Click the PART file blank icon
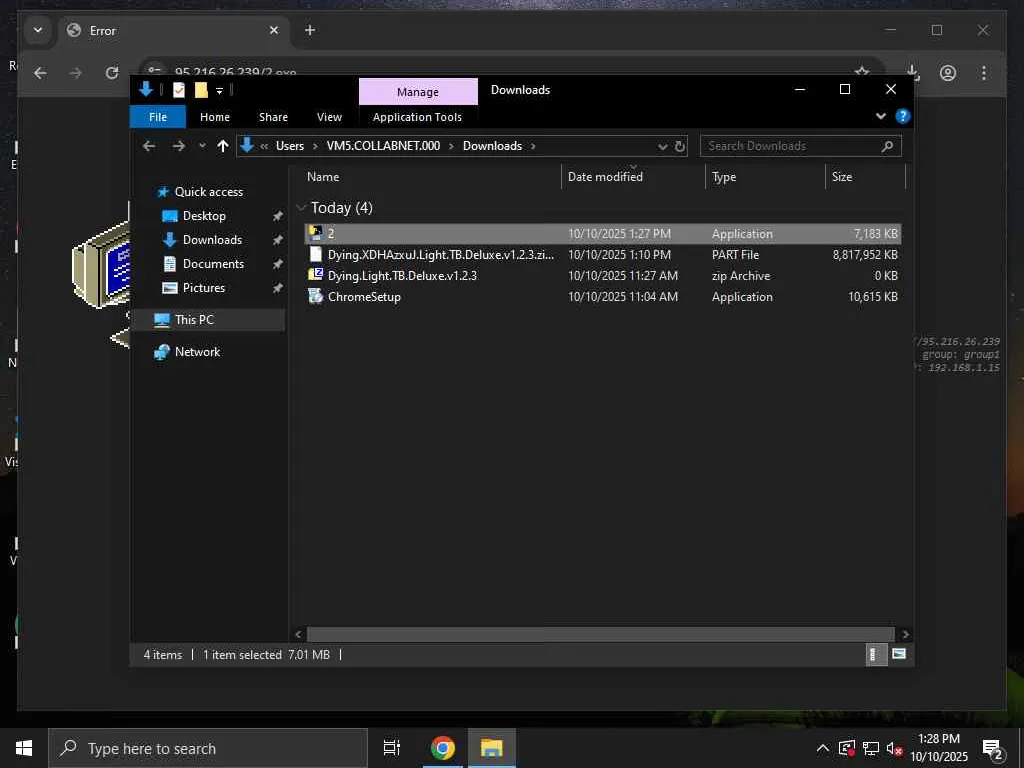The image size is (1024, 768). click(x=315, y=254)
